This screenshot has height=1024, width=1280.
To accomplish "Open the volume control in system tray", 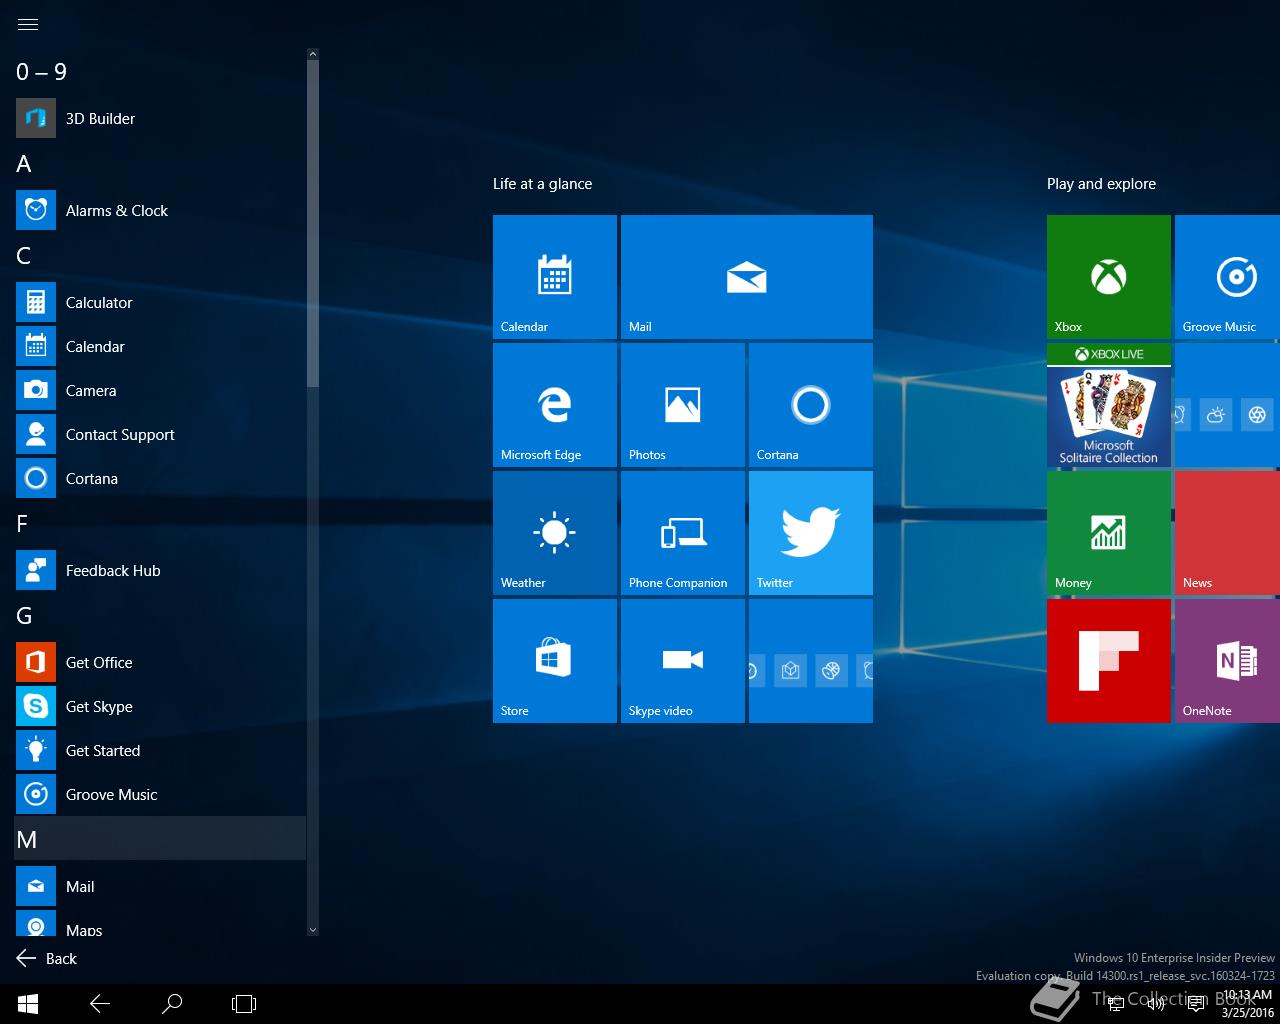I will coord(1156,1004).
